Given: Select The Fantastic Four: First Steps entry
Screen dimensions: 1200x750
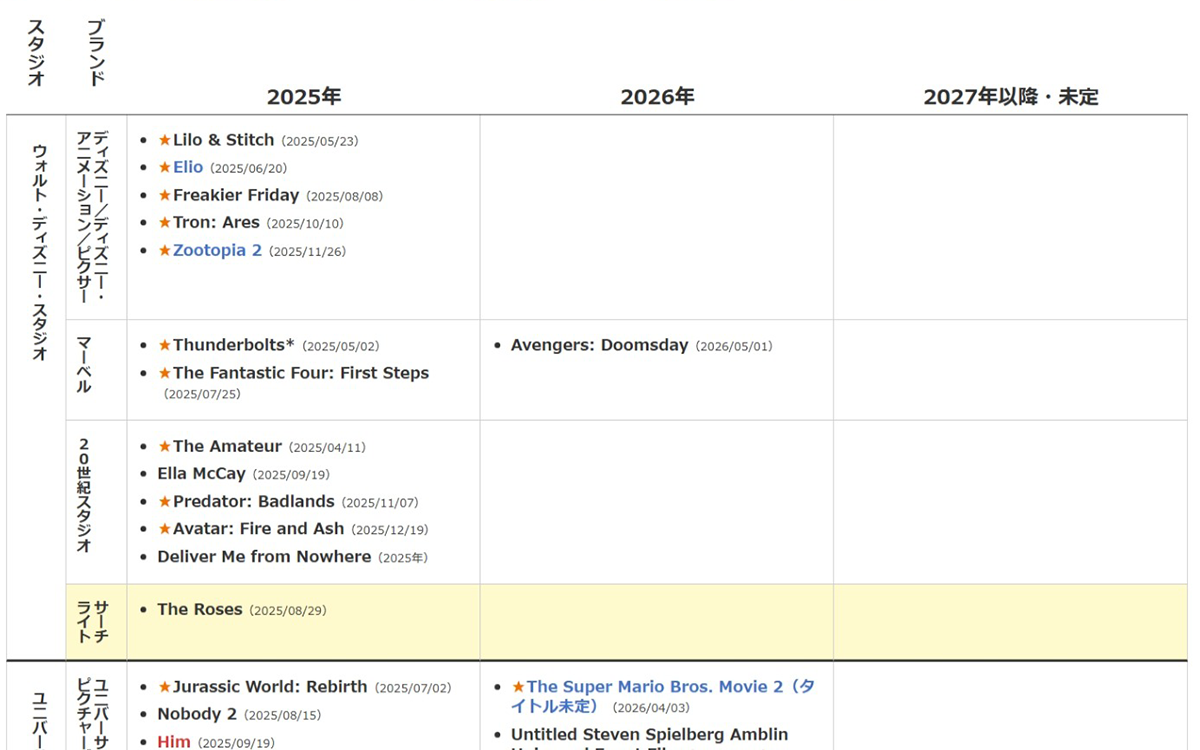Looking at the screenshot, I should click(x=301, y=373).
